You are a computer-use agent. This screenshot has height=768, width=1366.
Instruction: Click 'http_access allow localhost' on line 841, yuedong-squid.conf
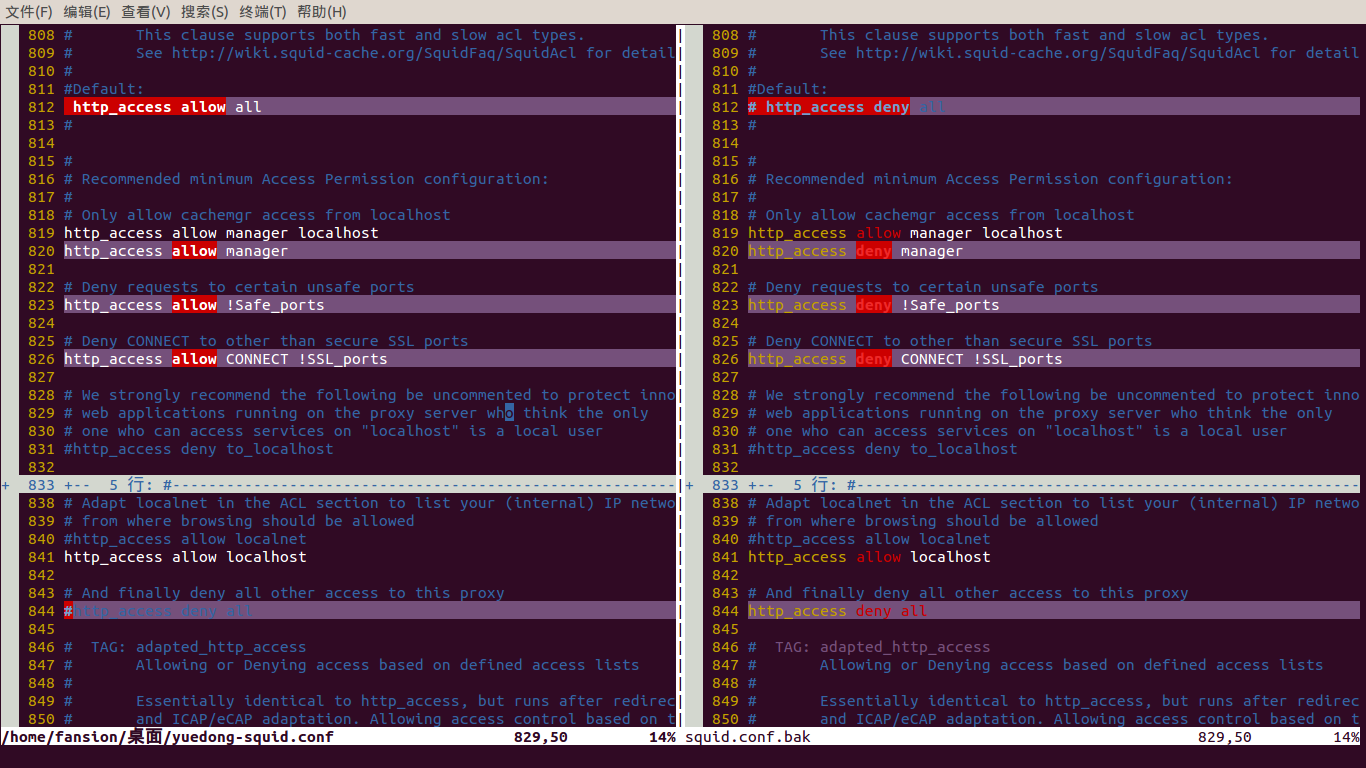coord(185,557)
